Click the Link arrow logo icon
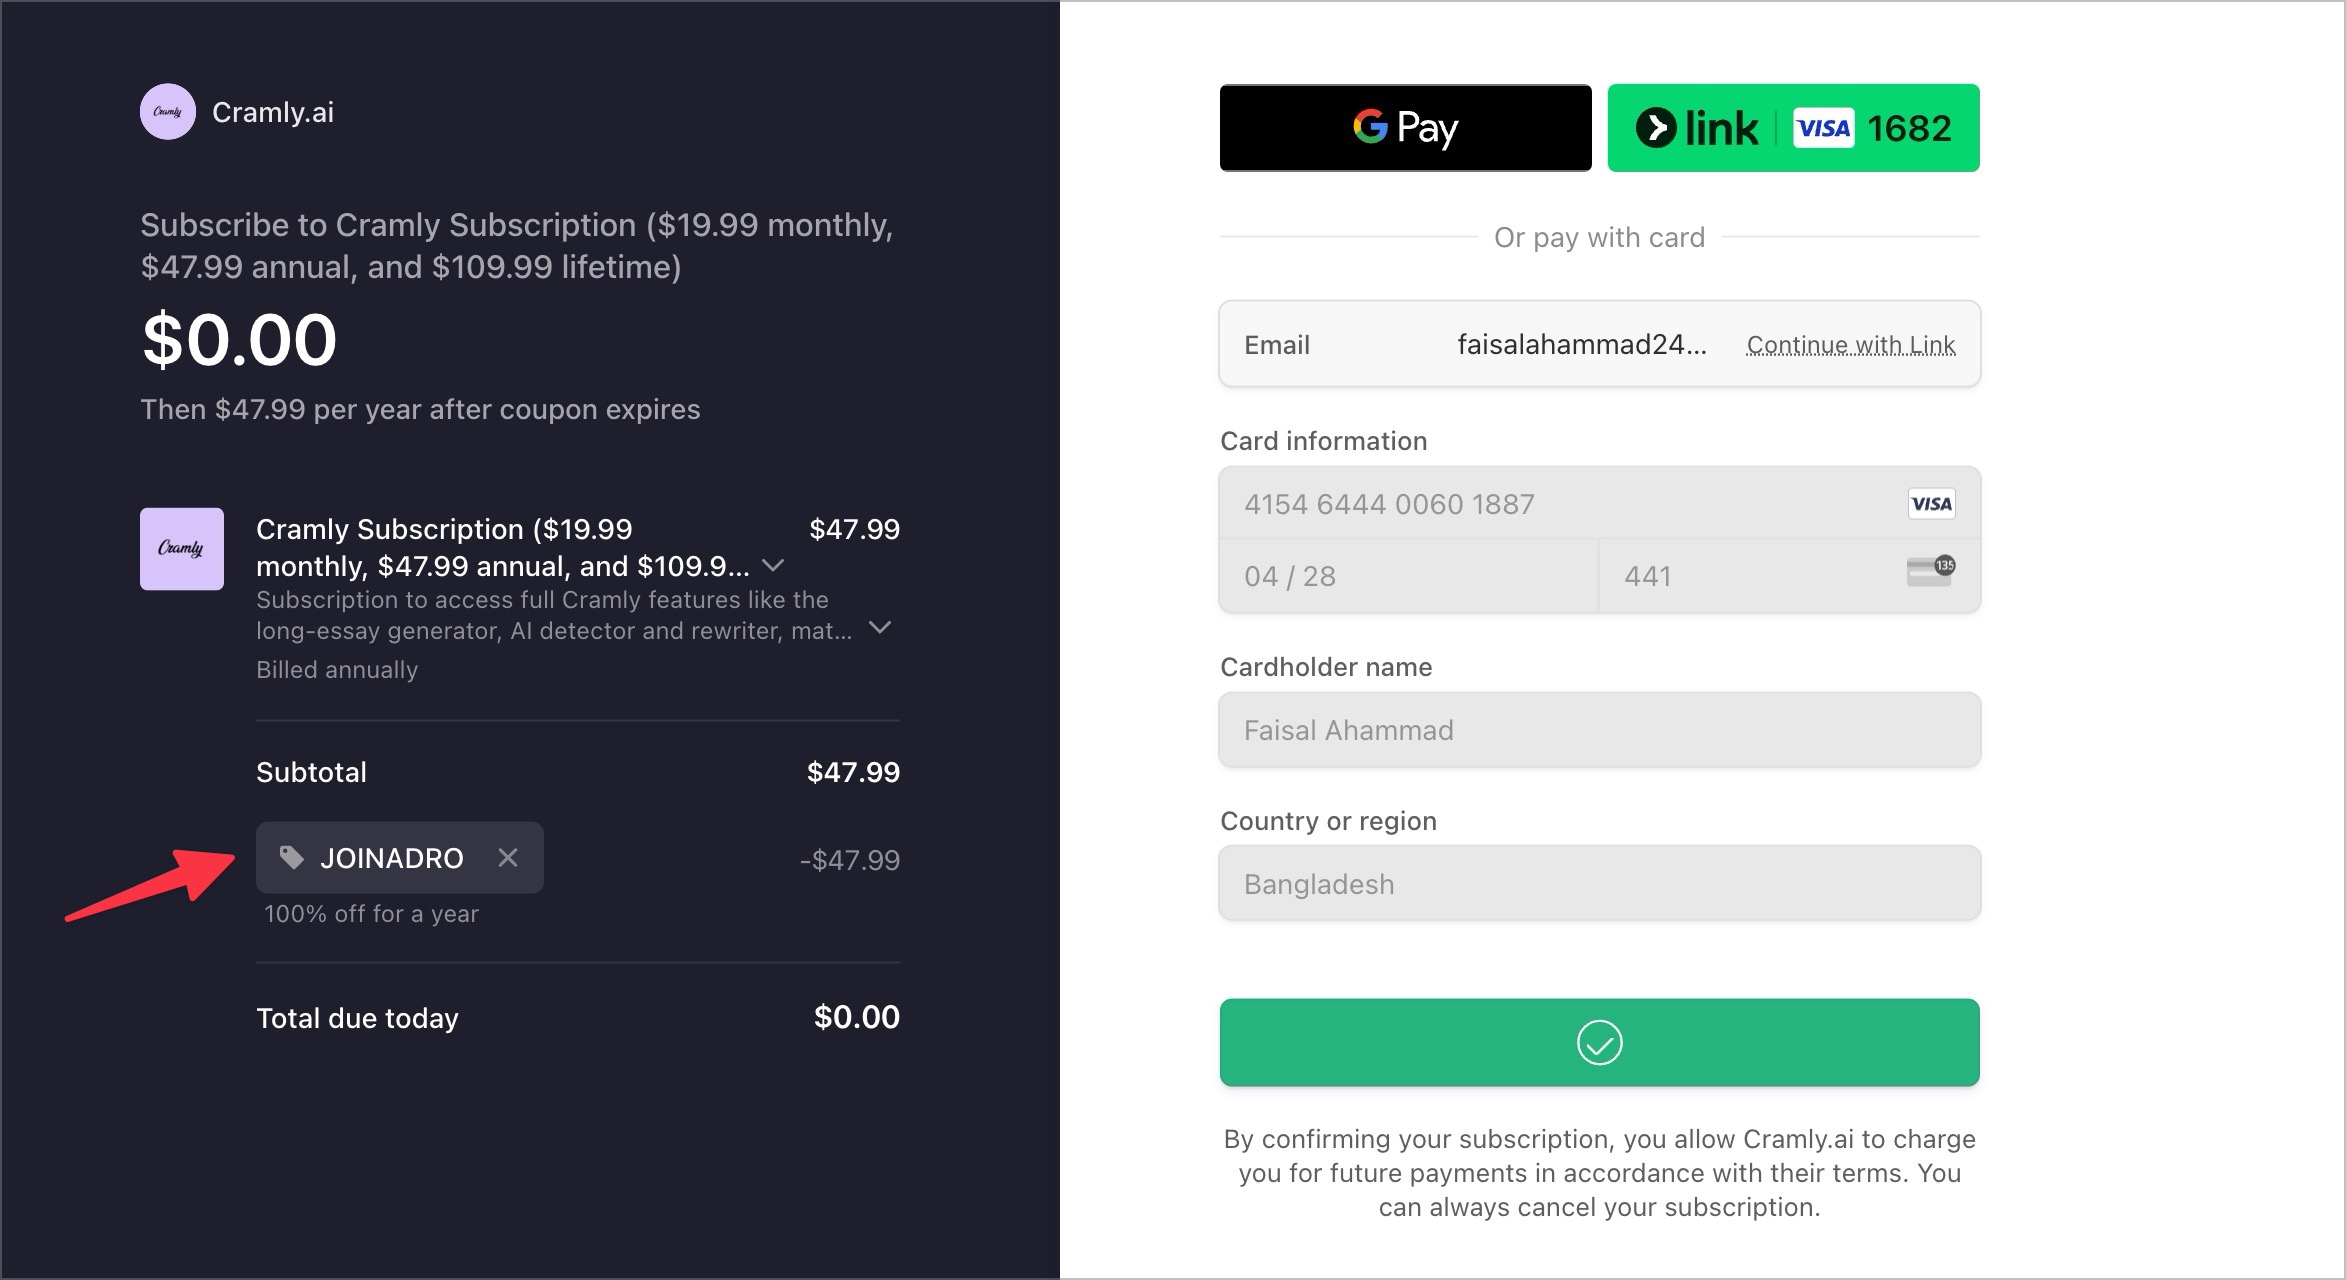 click(x=1656, y=128)
